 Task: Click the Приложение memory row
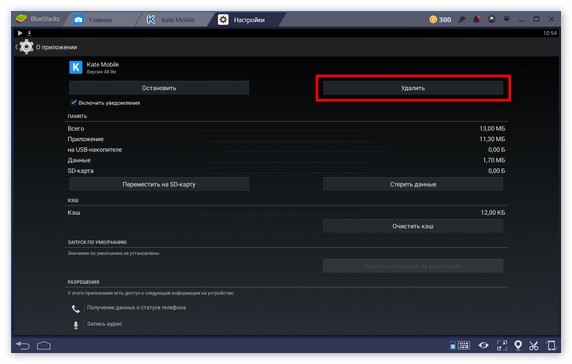click(286, 139)
